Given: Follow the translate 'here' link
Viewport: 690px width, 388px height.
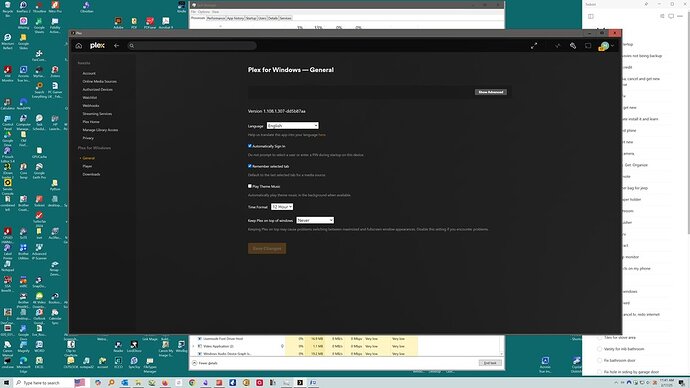Looking at the screenshot, I should [322, 135].
